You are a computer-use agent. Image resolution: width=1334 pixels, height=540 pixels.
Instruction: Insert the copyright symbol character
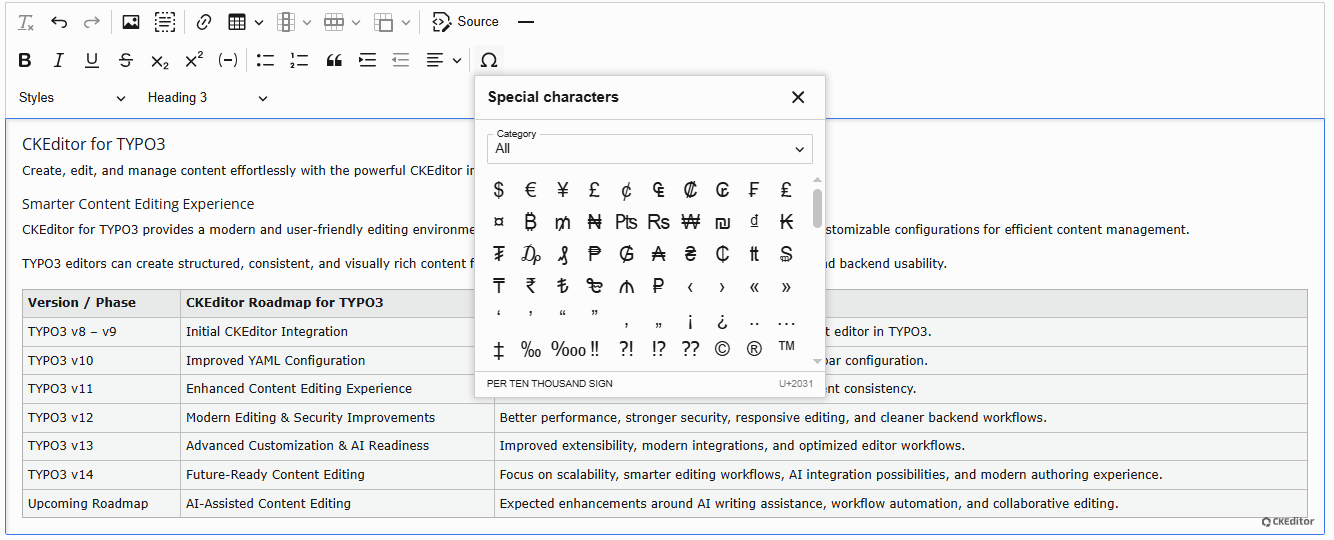722,349
